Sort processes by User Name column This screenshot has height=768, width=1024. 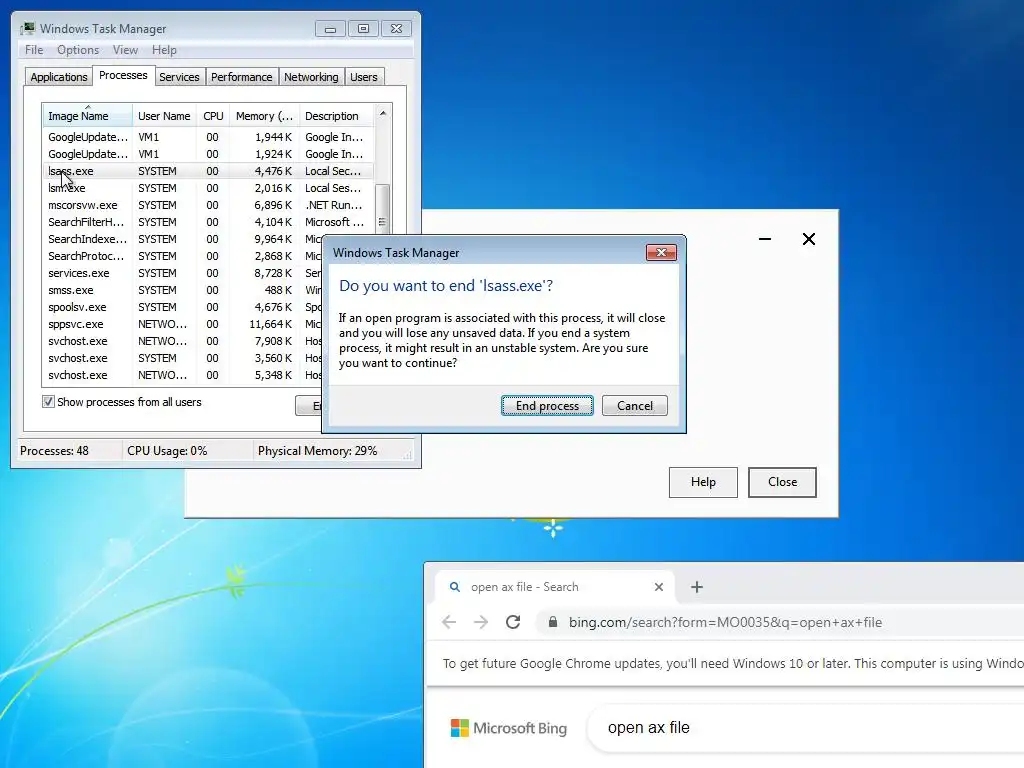164,116
